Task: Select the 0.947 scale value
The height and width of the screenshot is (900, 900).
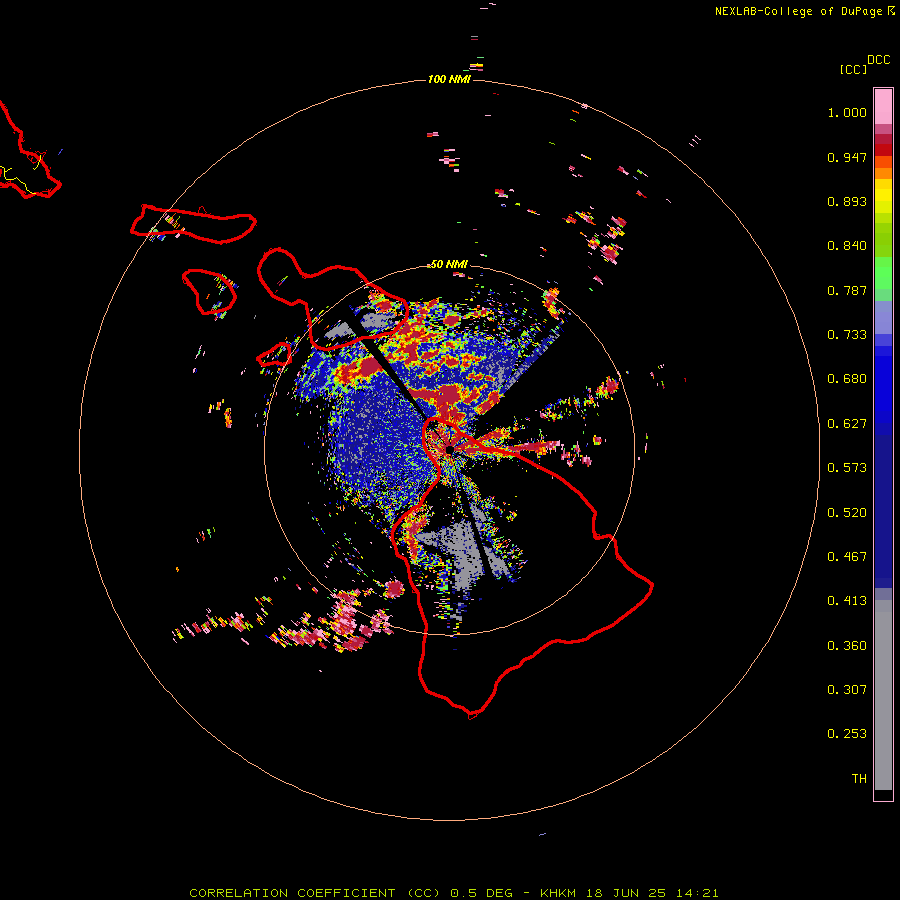Action: (847, 157)
